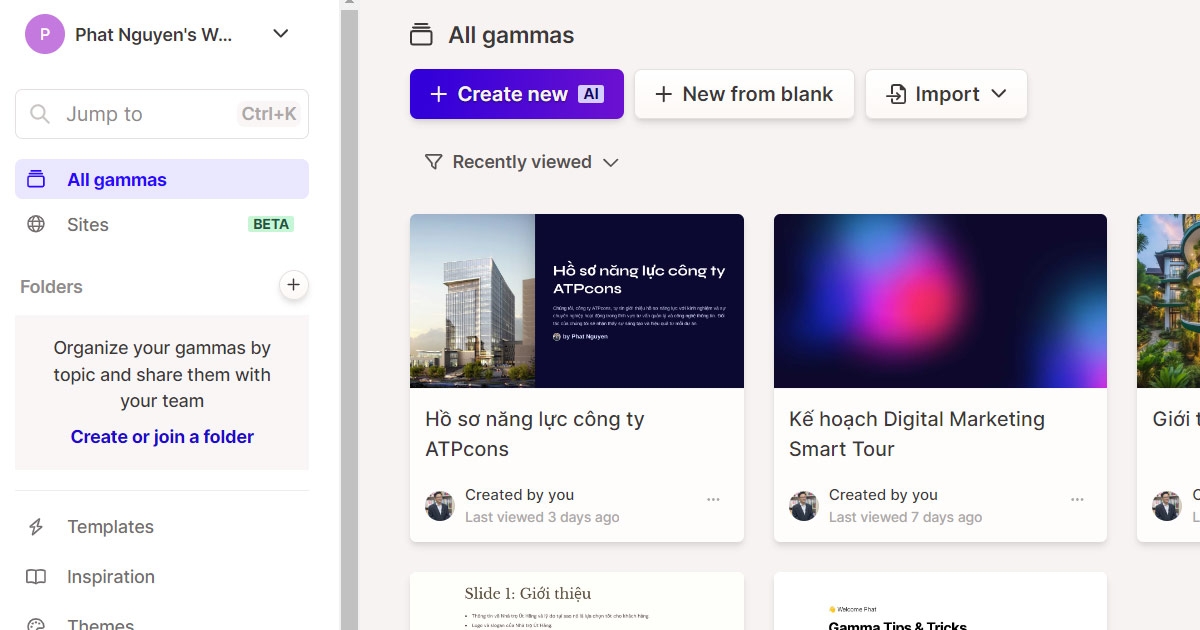Click the Templates lightning icon

pyautogui.click(x=36, y=527)
